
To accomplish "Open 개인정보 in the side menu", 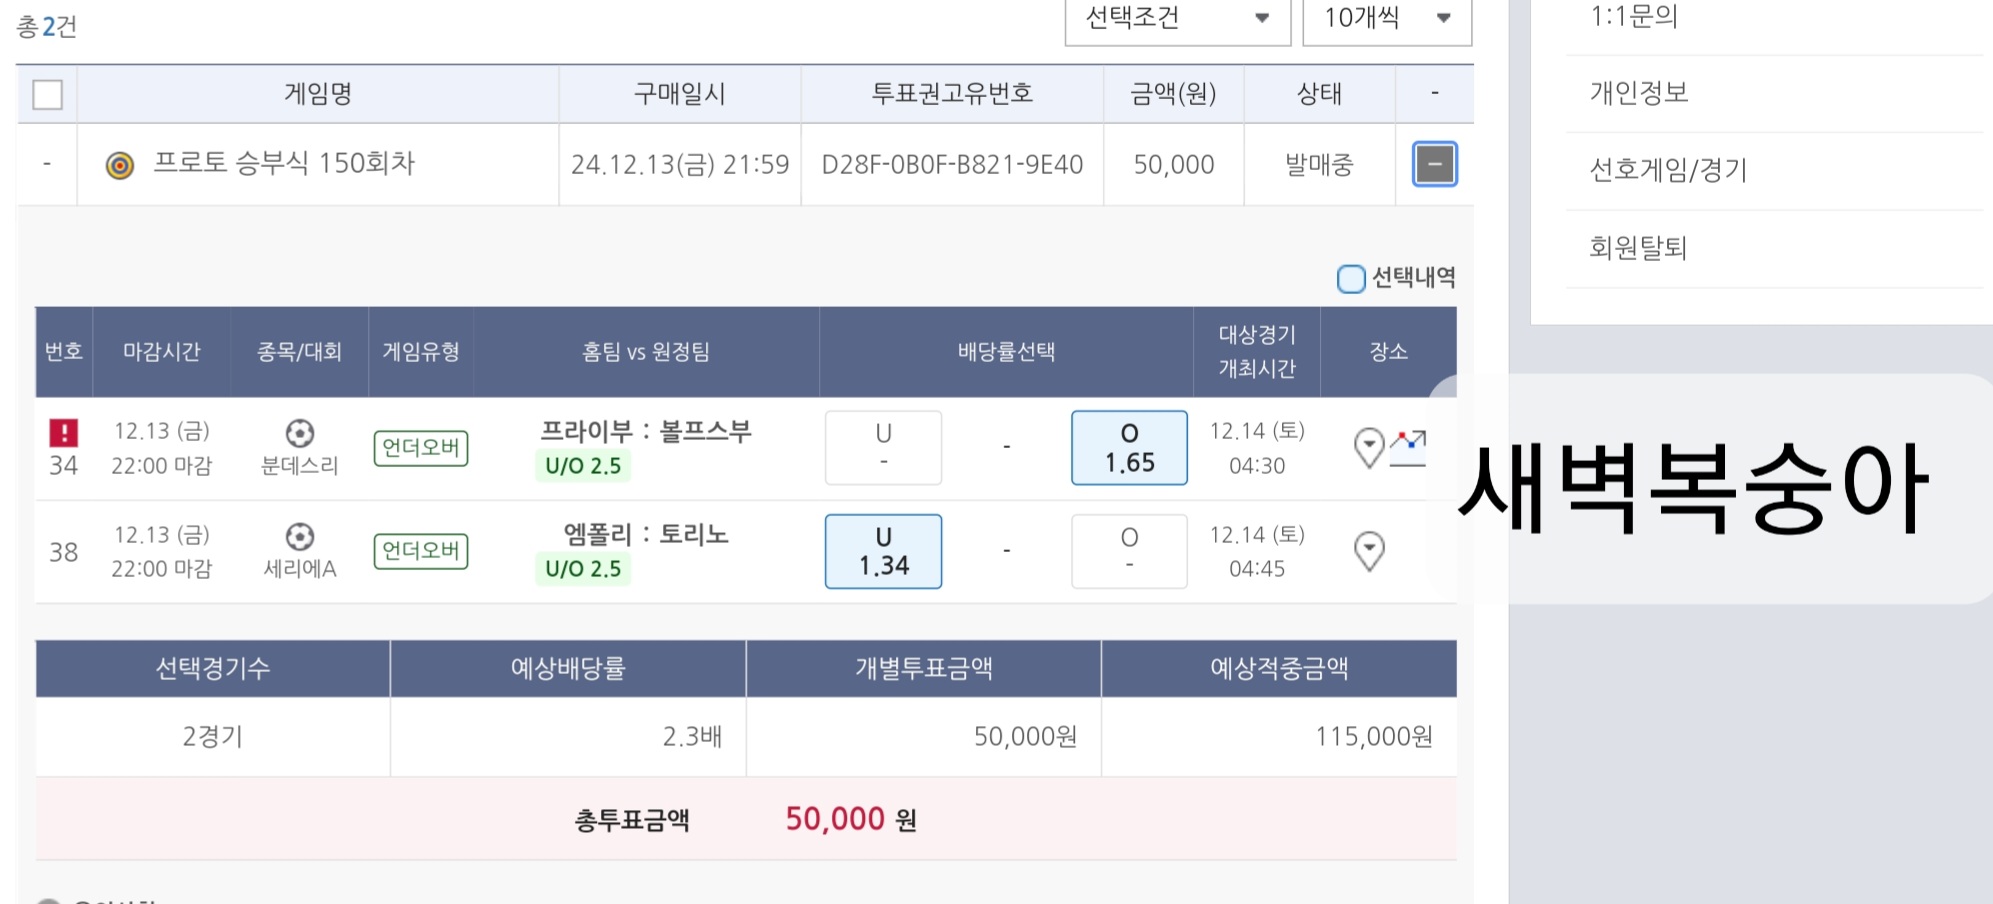I will (x=1638, y=93).
